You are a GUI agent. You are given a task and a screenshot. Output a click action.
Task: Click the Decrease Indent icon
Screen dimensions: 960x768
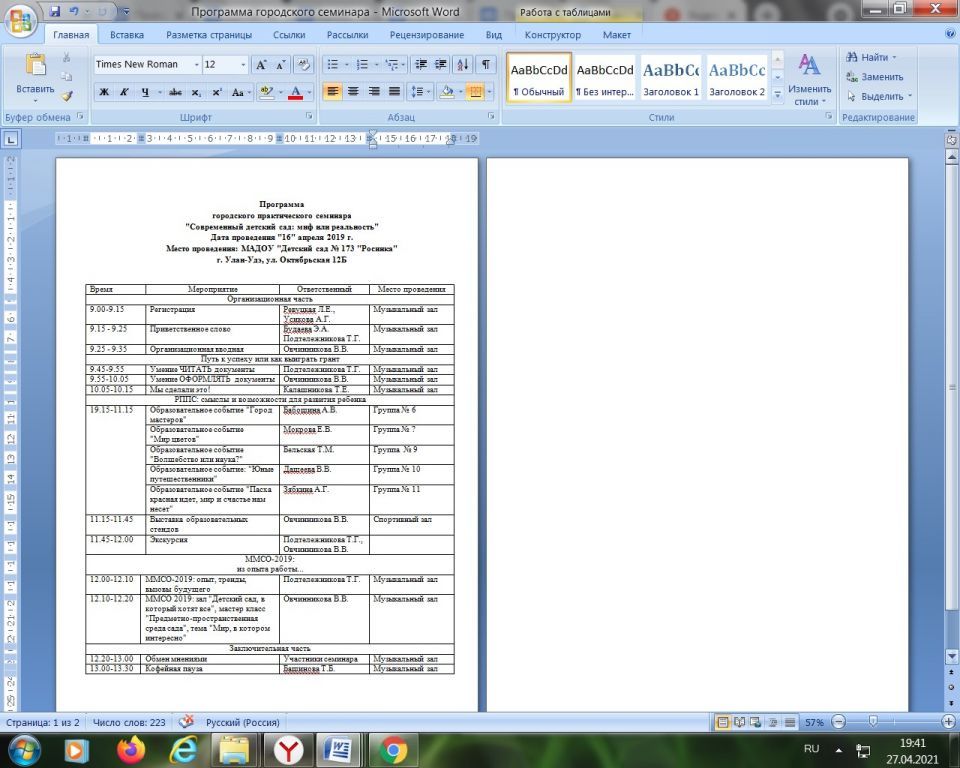419,64
